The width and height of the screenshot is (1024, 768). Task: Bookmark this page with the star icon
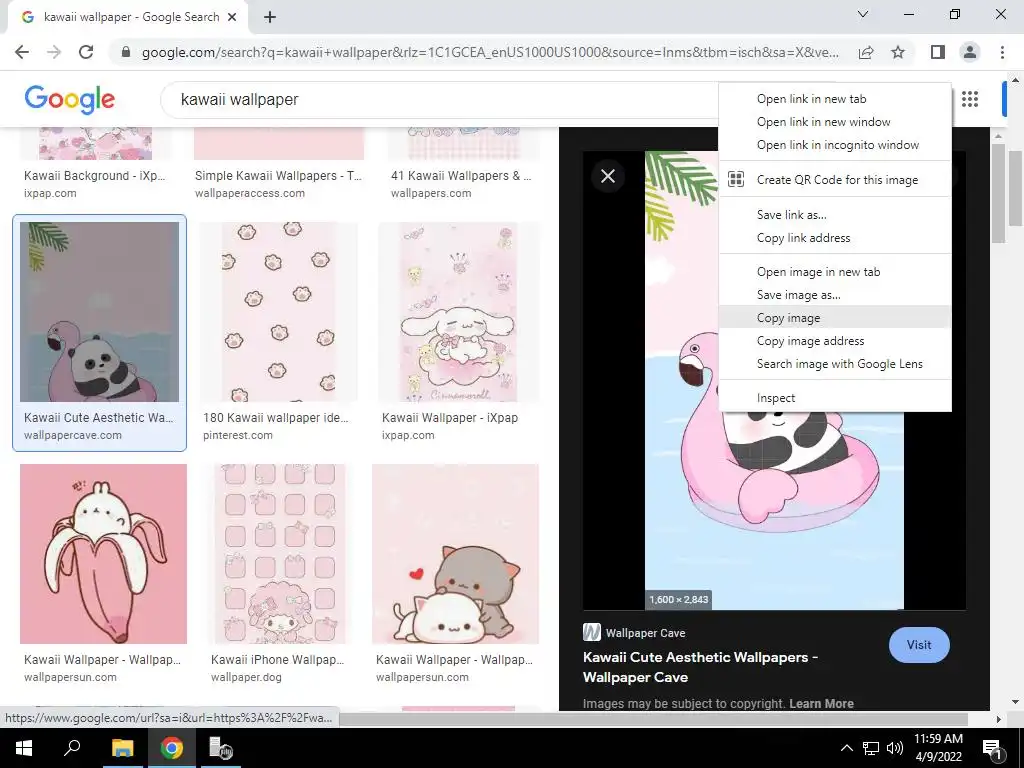898,52
